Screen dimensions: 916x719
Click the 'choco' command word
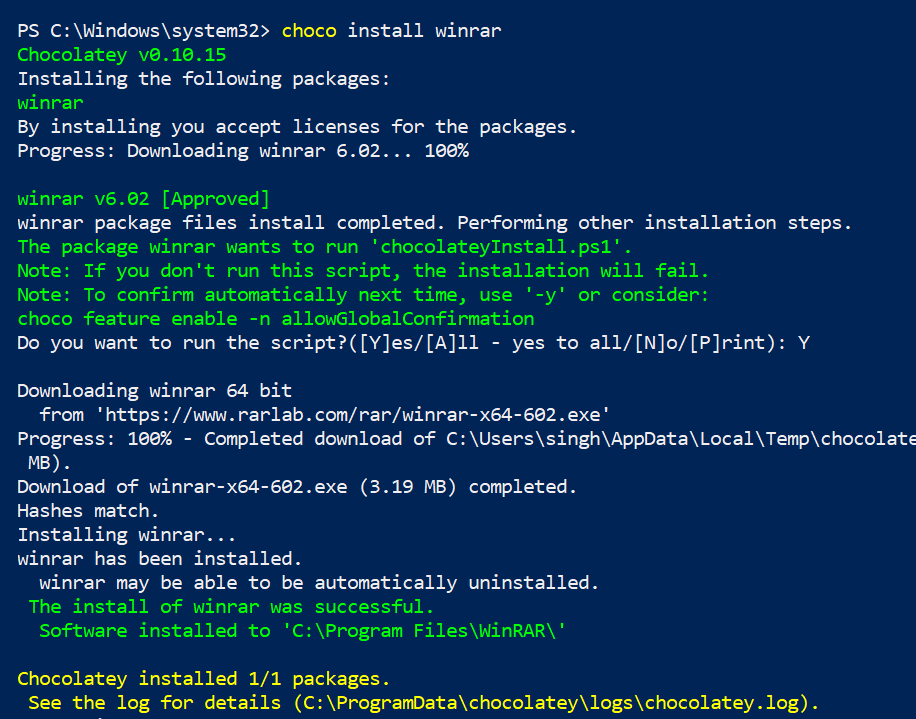tap(309, 30)
